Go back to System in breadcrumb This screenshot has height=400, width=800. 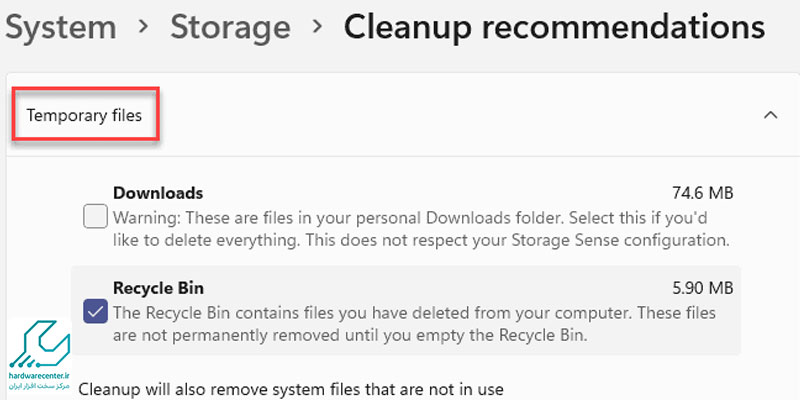click(x=61, y=27)
